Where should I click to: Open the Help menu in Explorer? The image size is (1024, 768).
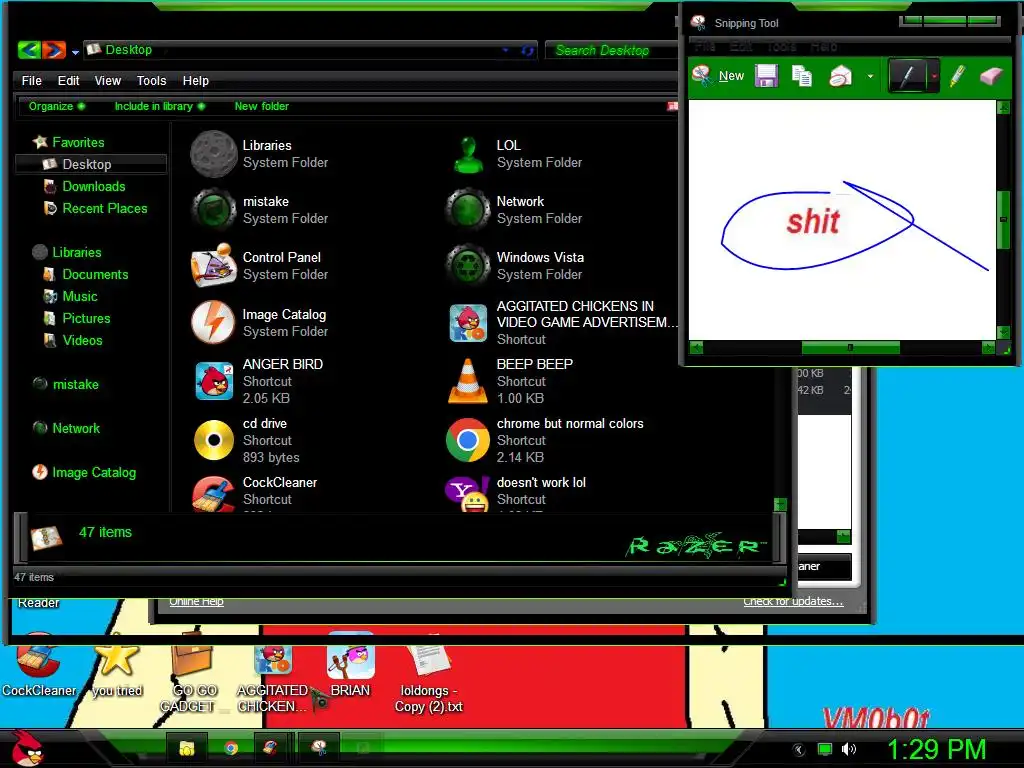pos(195,81)
